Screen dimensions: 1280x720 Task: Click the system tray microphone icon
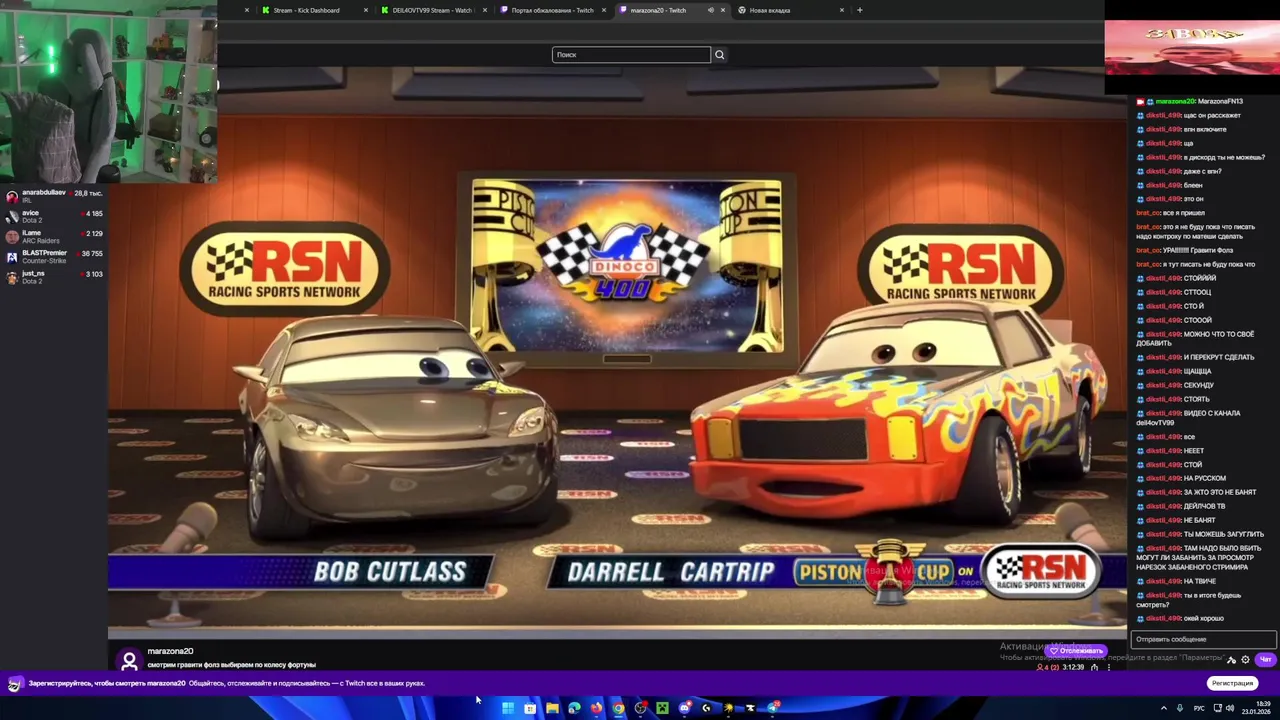click(1180, 708)
